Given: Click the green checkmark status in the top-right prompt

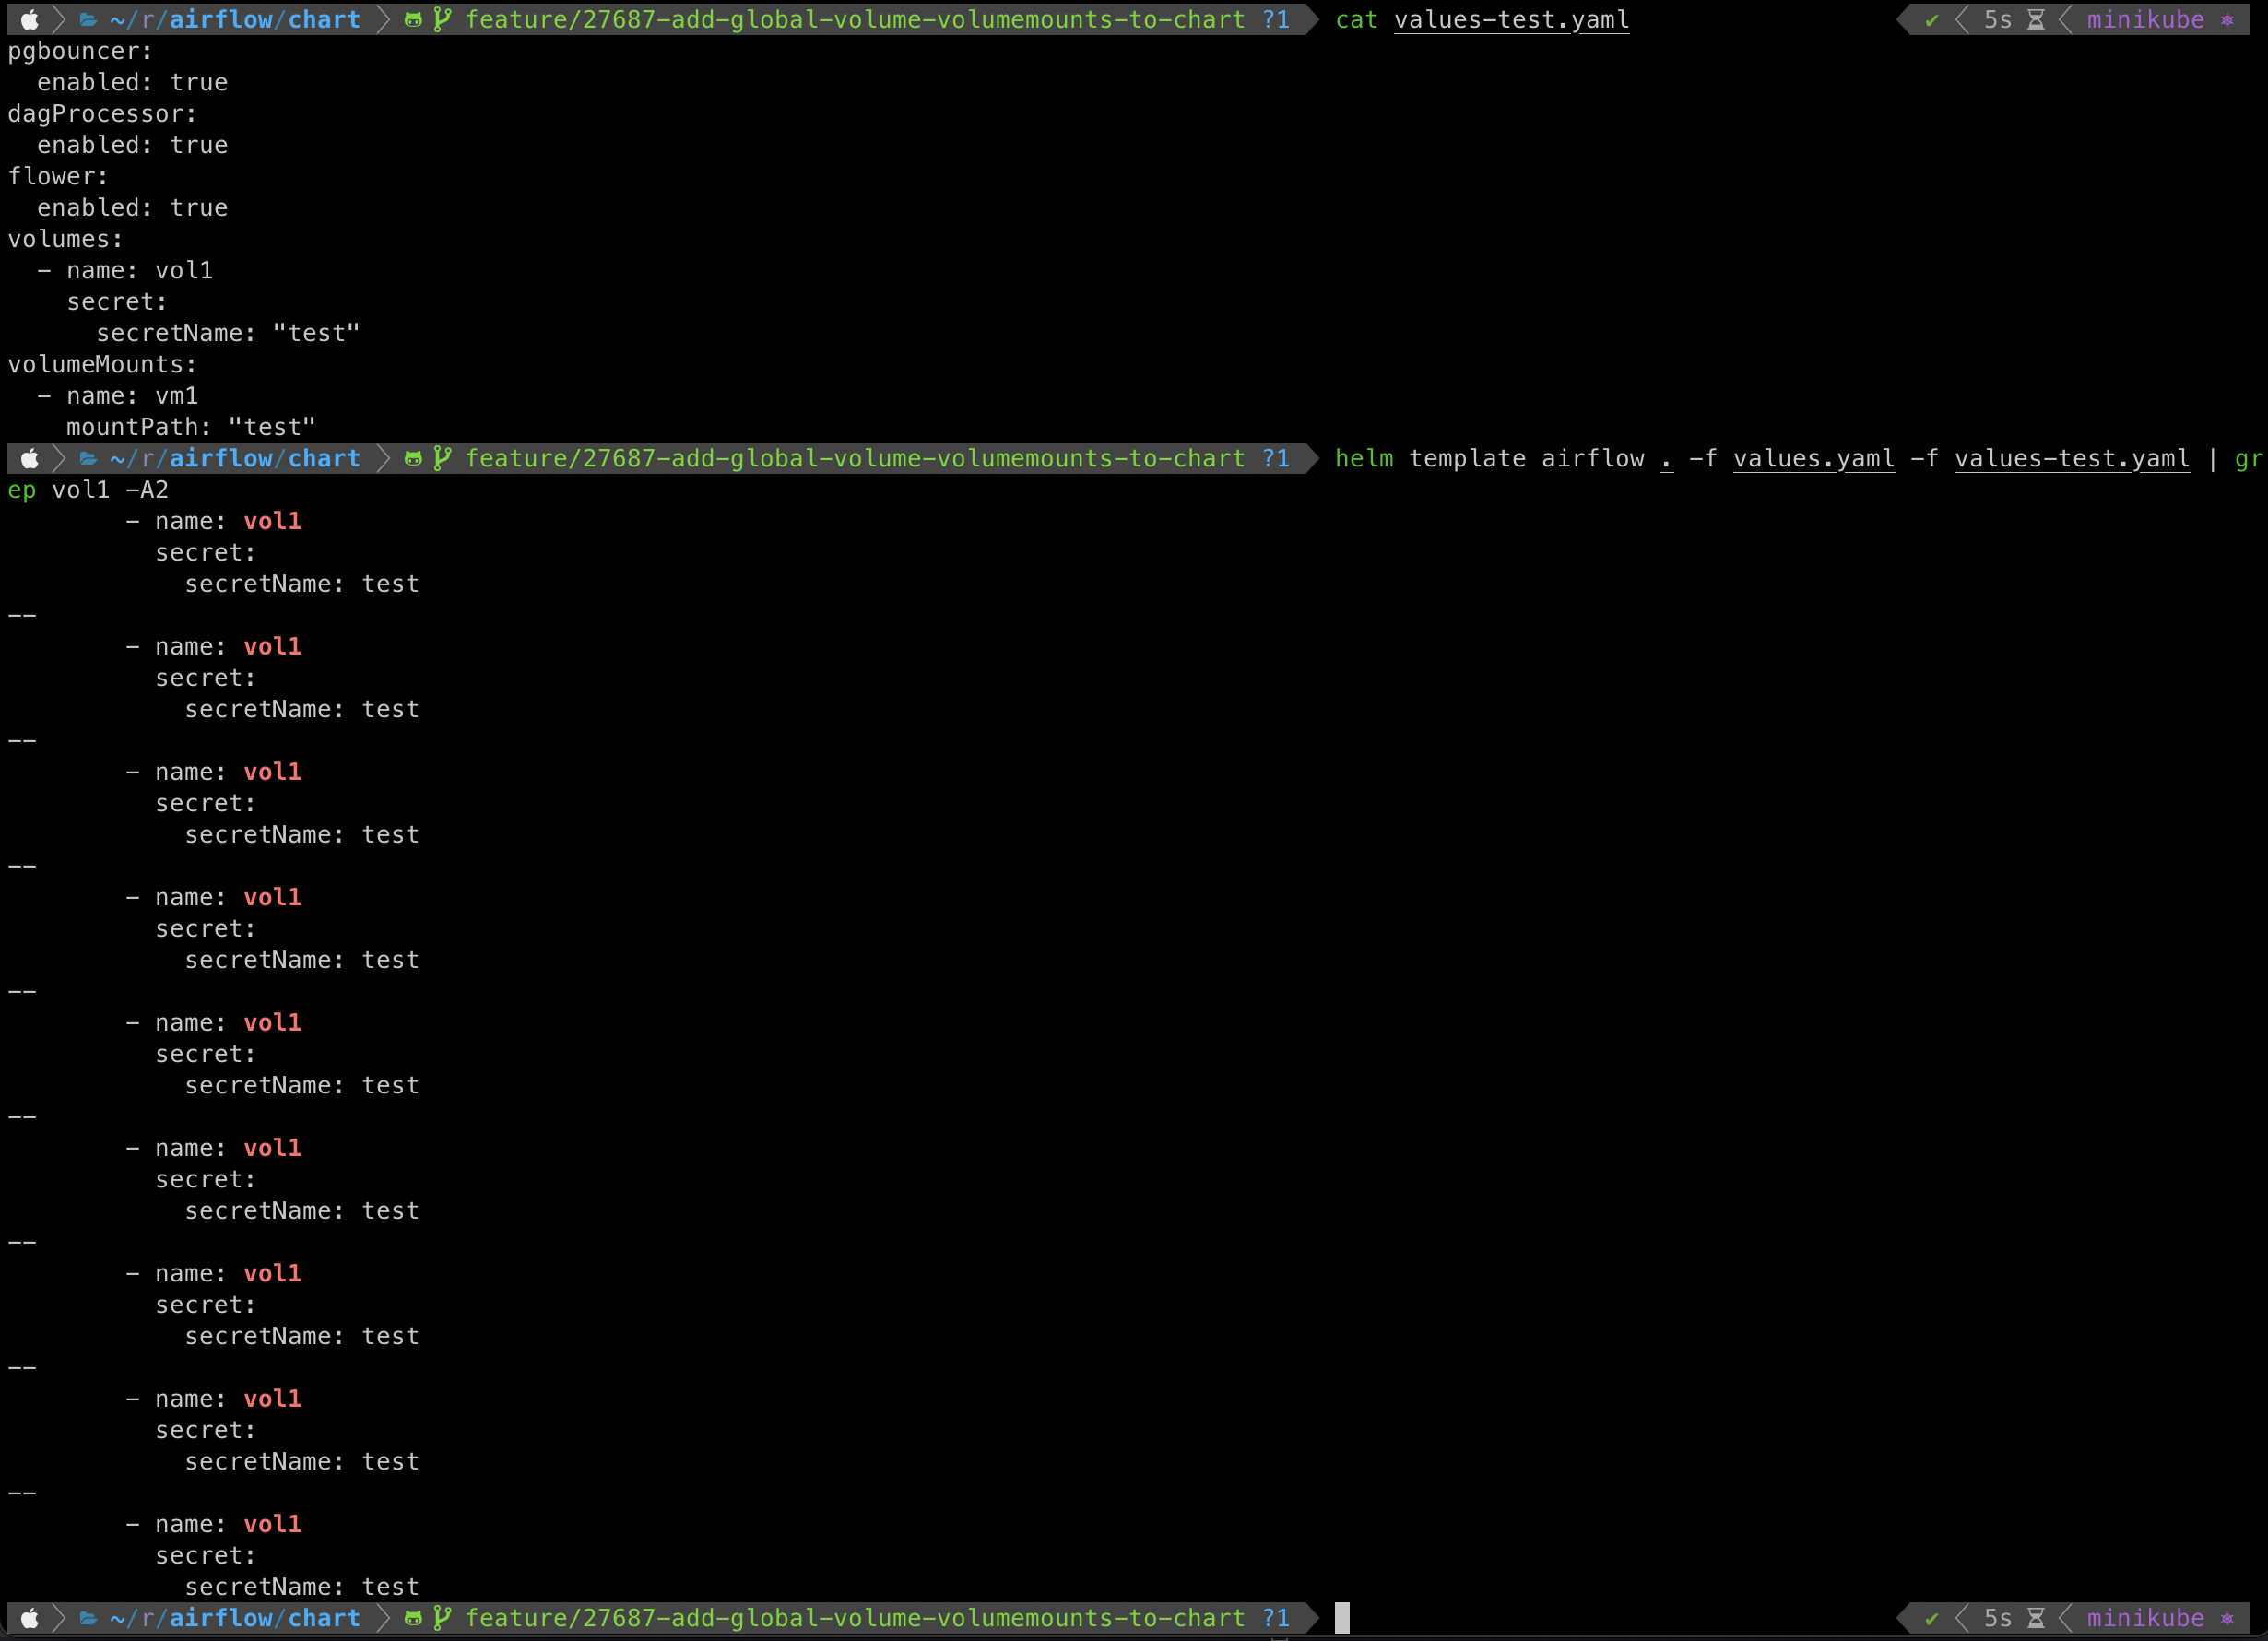Looking at the screenshot, I should click(x=1931, y=20).
